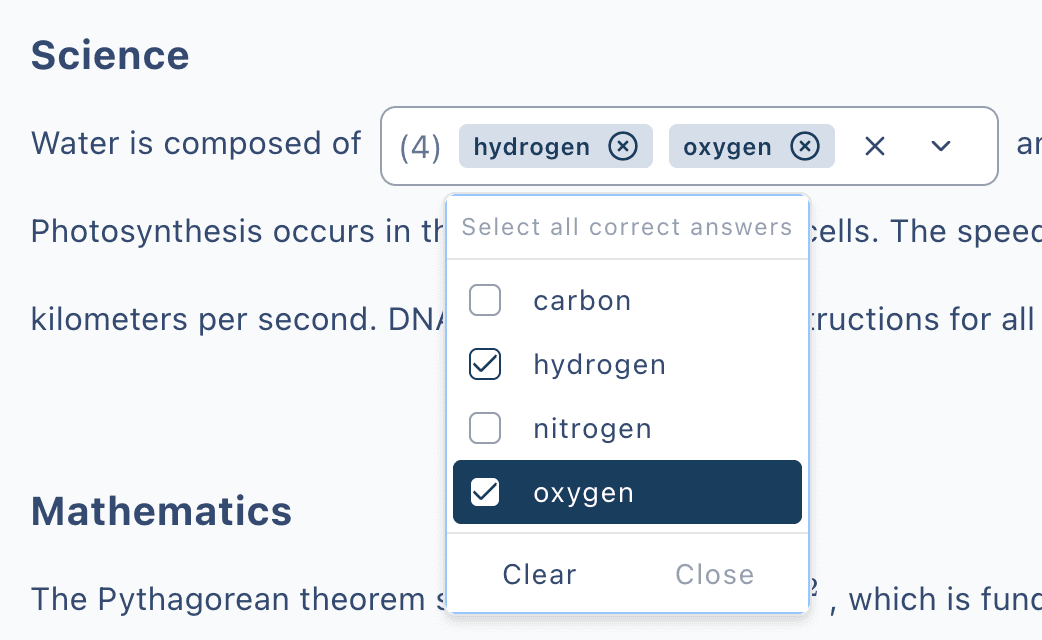Click the (4) answer counter
This screenshot has height=640, width=1042.
pyautogui.click(x=420, y=146)
